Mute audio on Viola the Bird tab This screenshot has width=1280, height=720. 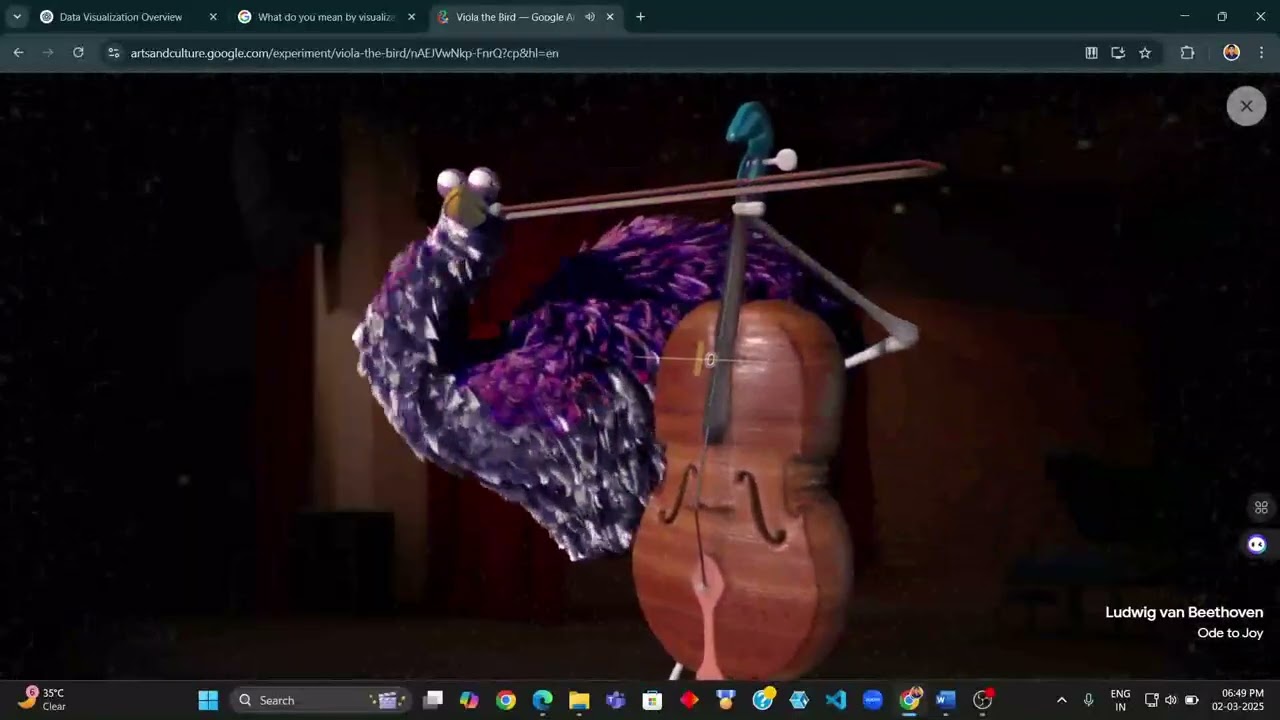pyautogui.click(x=589, y=17)
